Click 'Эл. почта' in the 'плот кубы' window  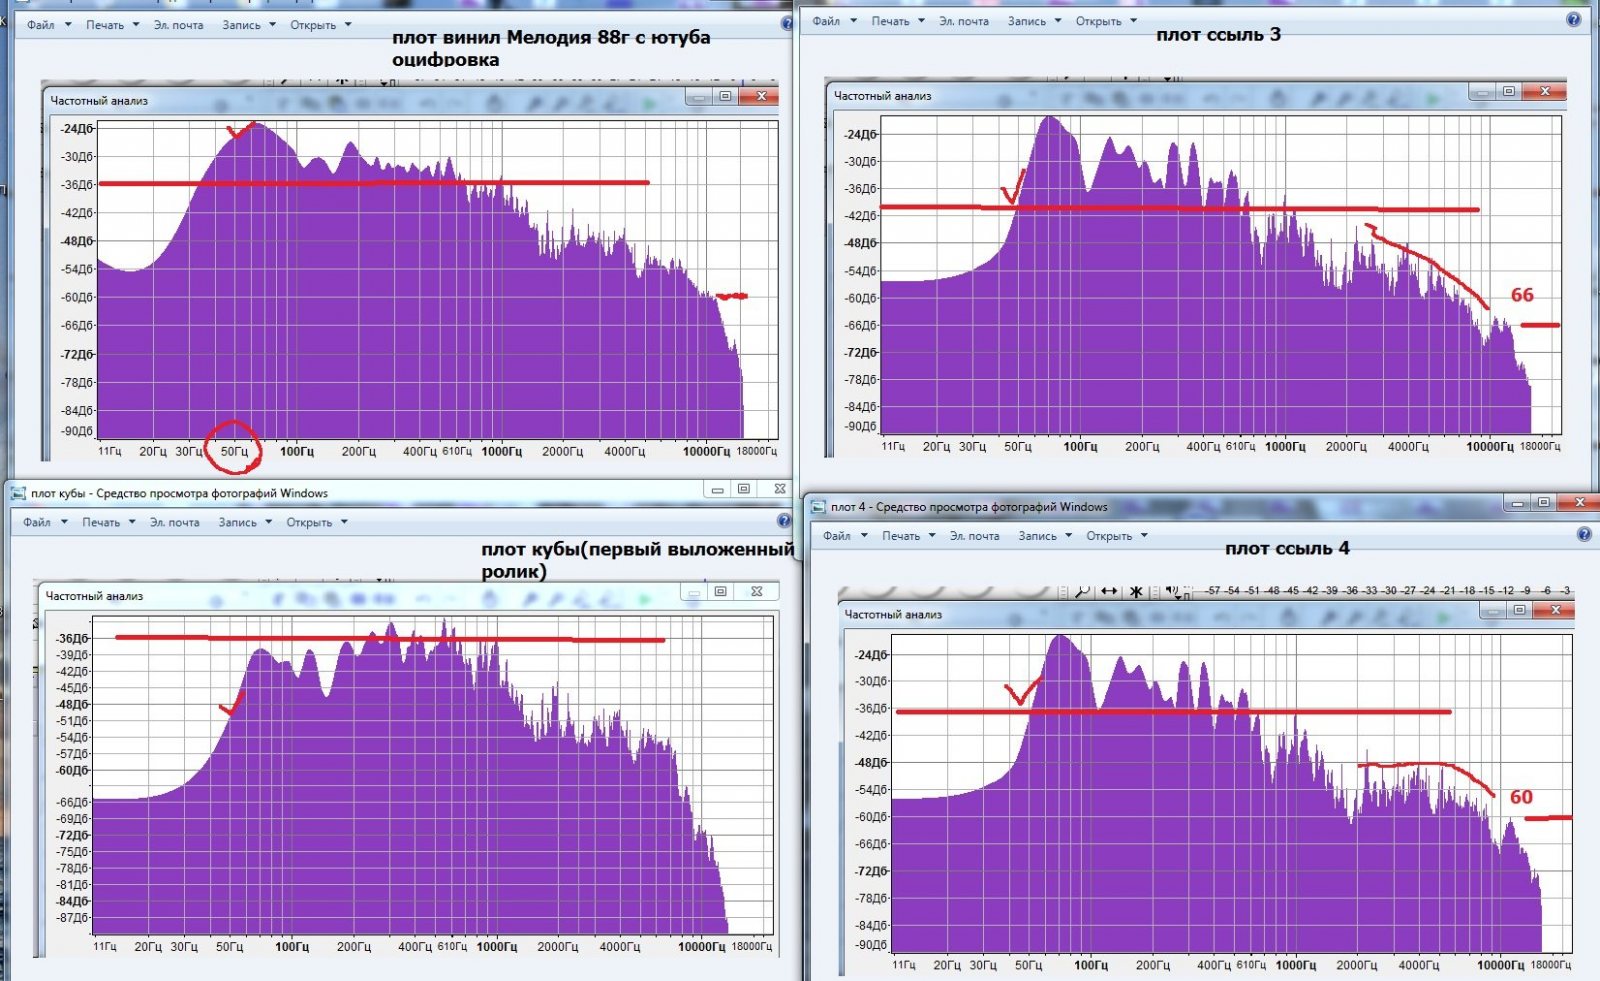174,522
